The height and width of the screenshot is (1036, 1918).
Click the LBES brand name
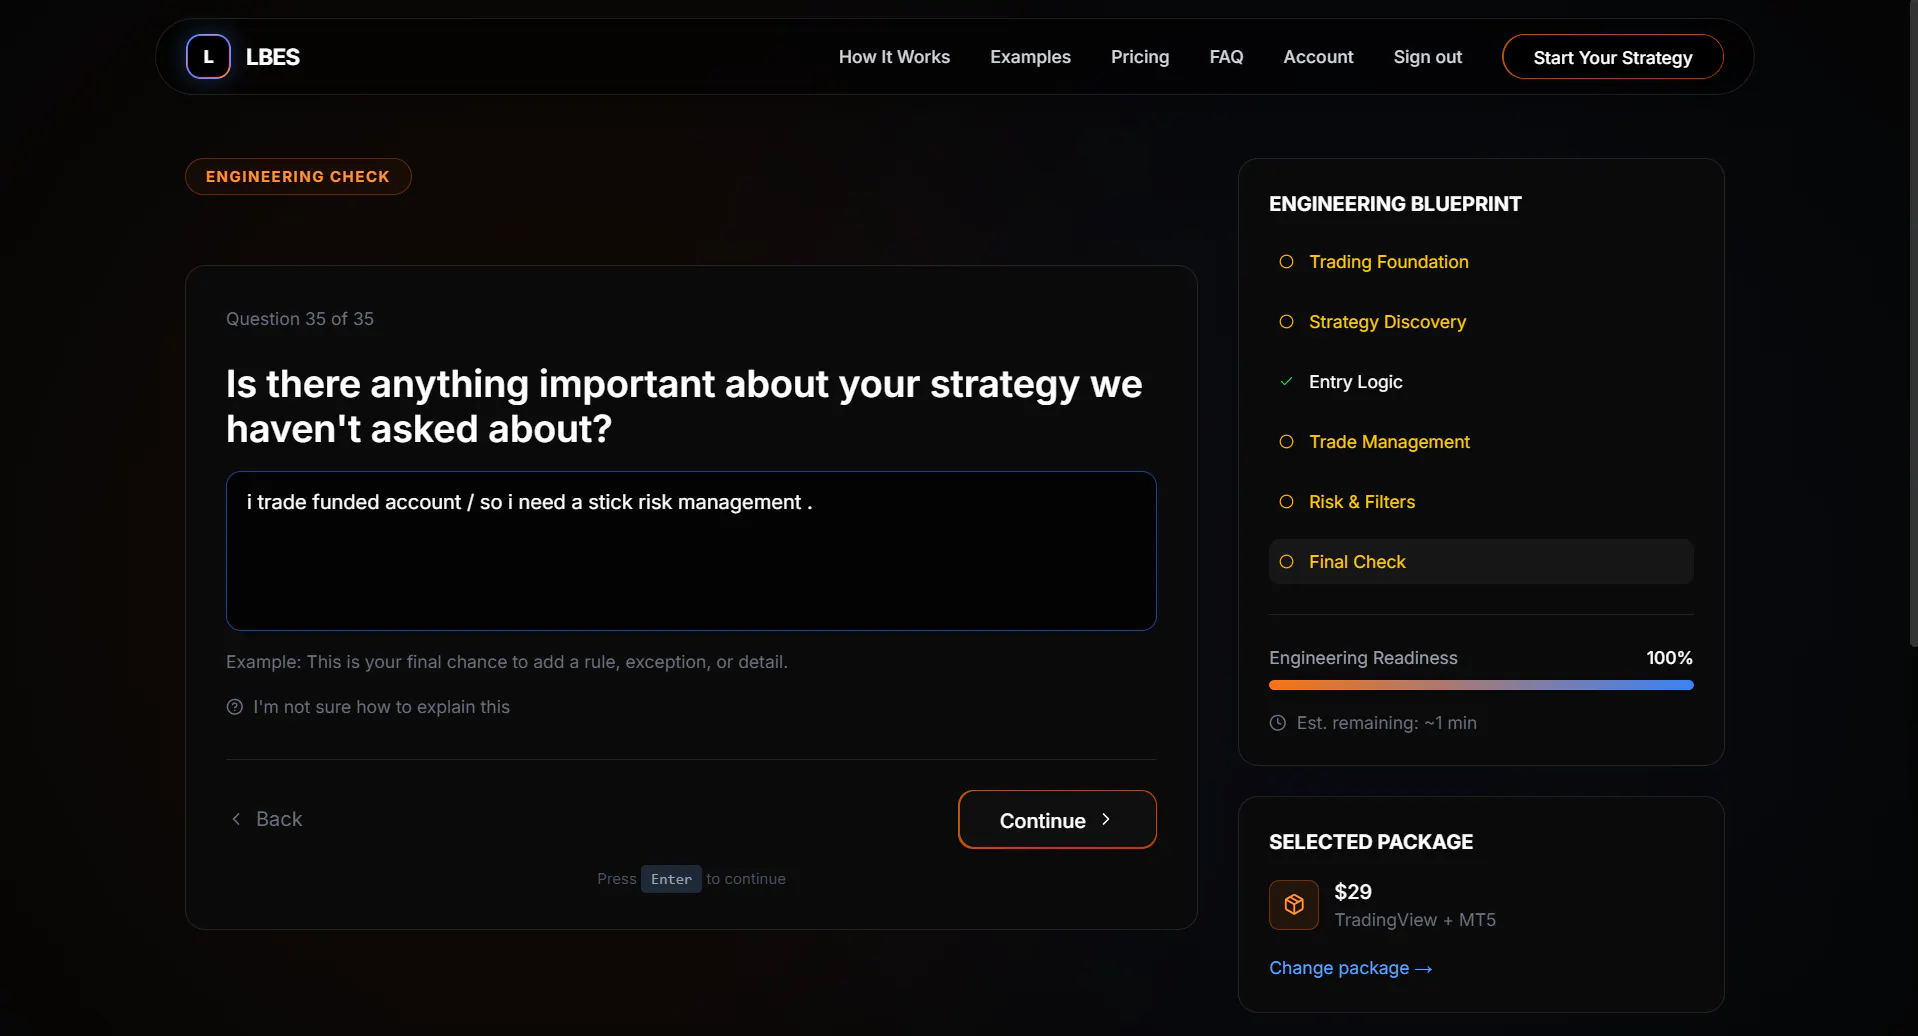coord(272,57)
